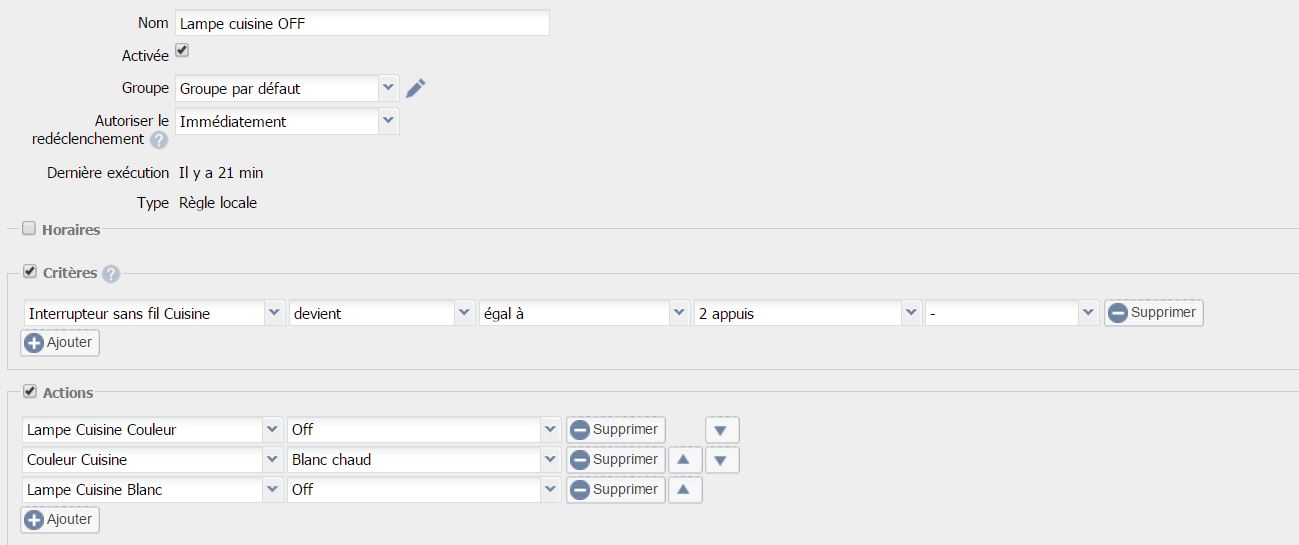The image size is (1299, 545).
Task: Open the Blanc chaud color dropdown
Action: (423, 460)
